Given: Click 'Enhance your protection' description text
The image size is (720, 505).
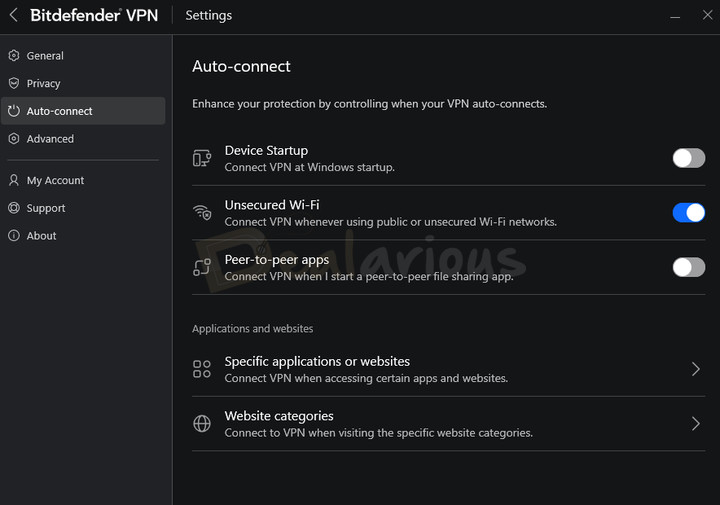Looking at the screenshot, I should pyautogui.click(x=369, y=104).
